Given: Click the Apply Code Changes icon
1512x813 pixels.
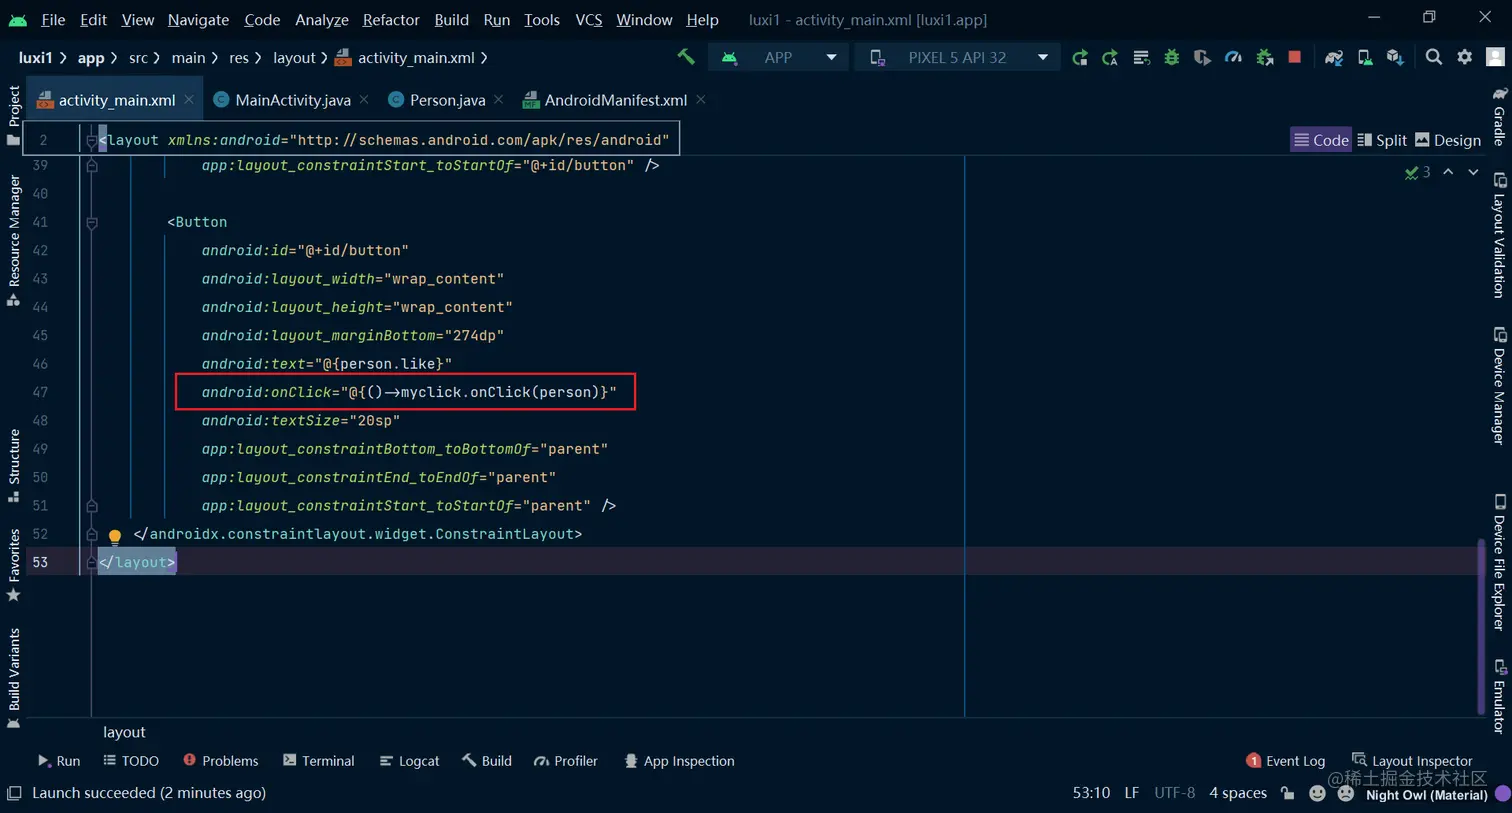Looking at the screenshot, I should click(1141, 58).
